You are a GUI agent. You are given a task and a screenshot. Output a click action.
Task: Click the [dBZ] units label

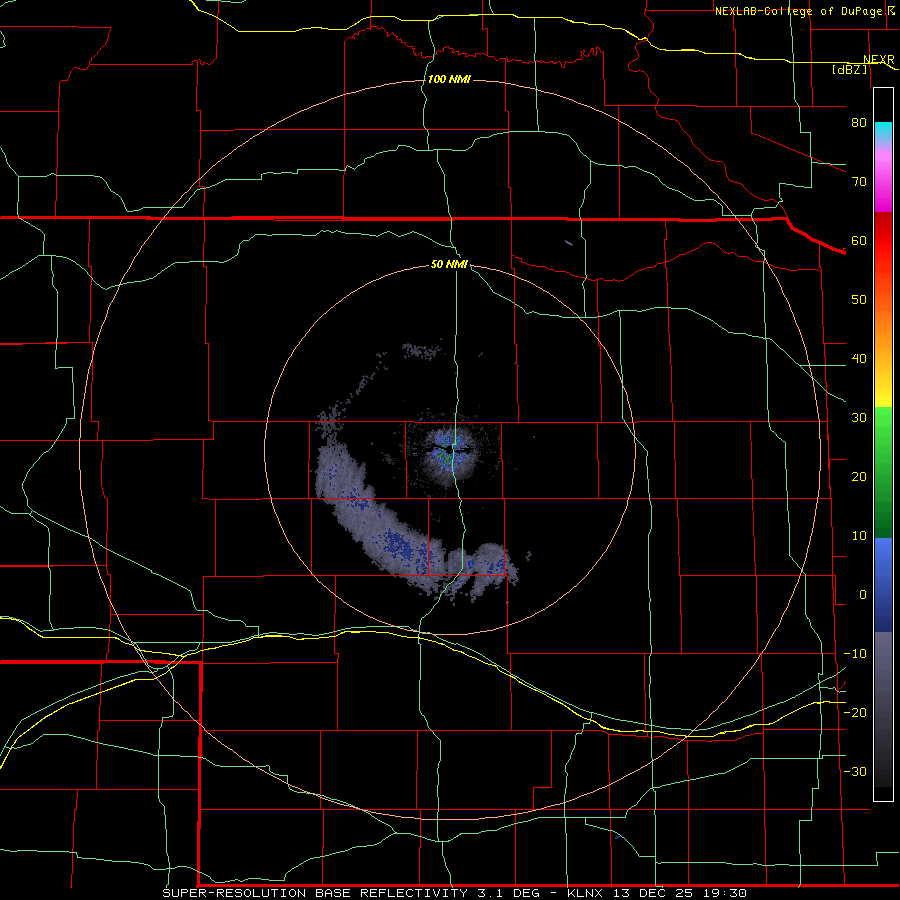tap(849, 70)
